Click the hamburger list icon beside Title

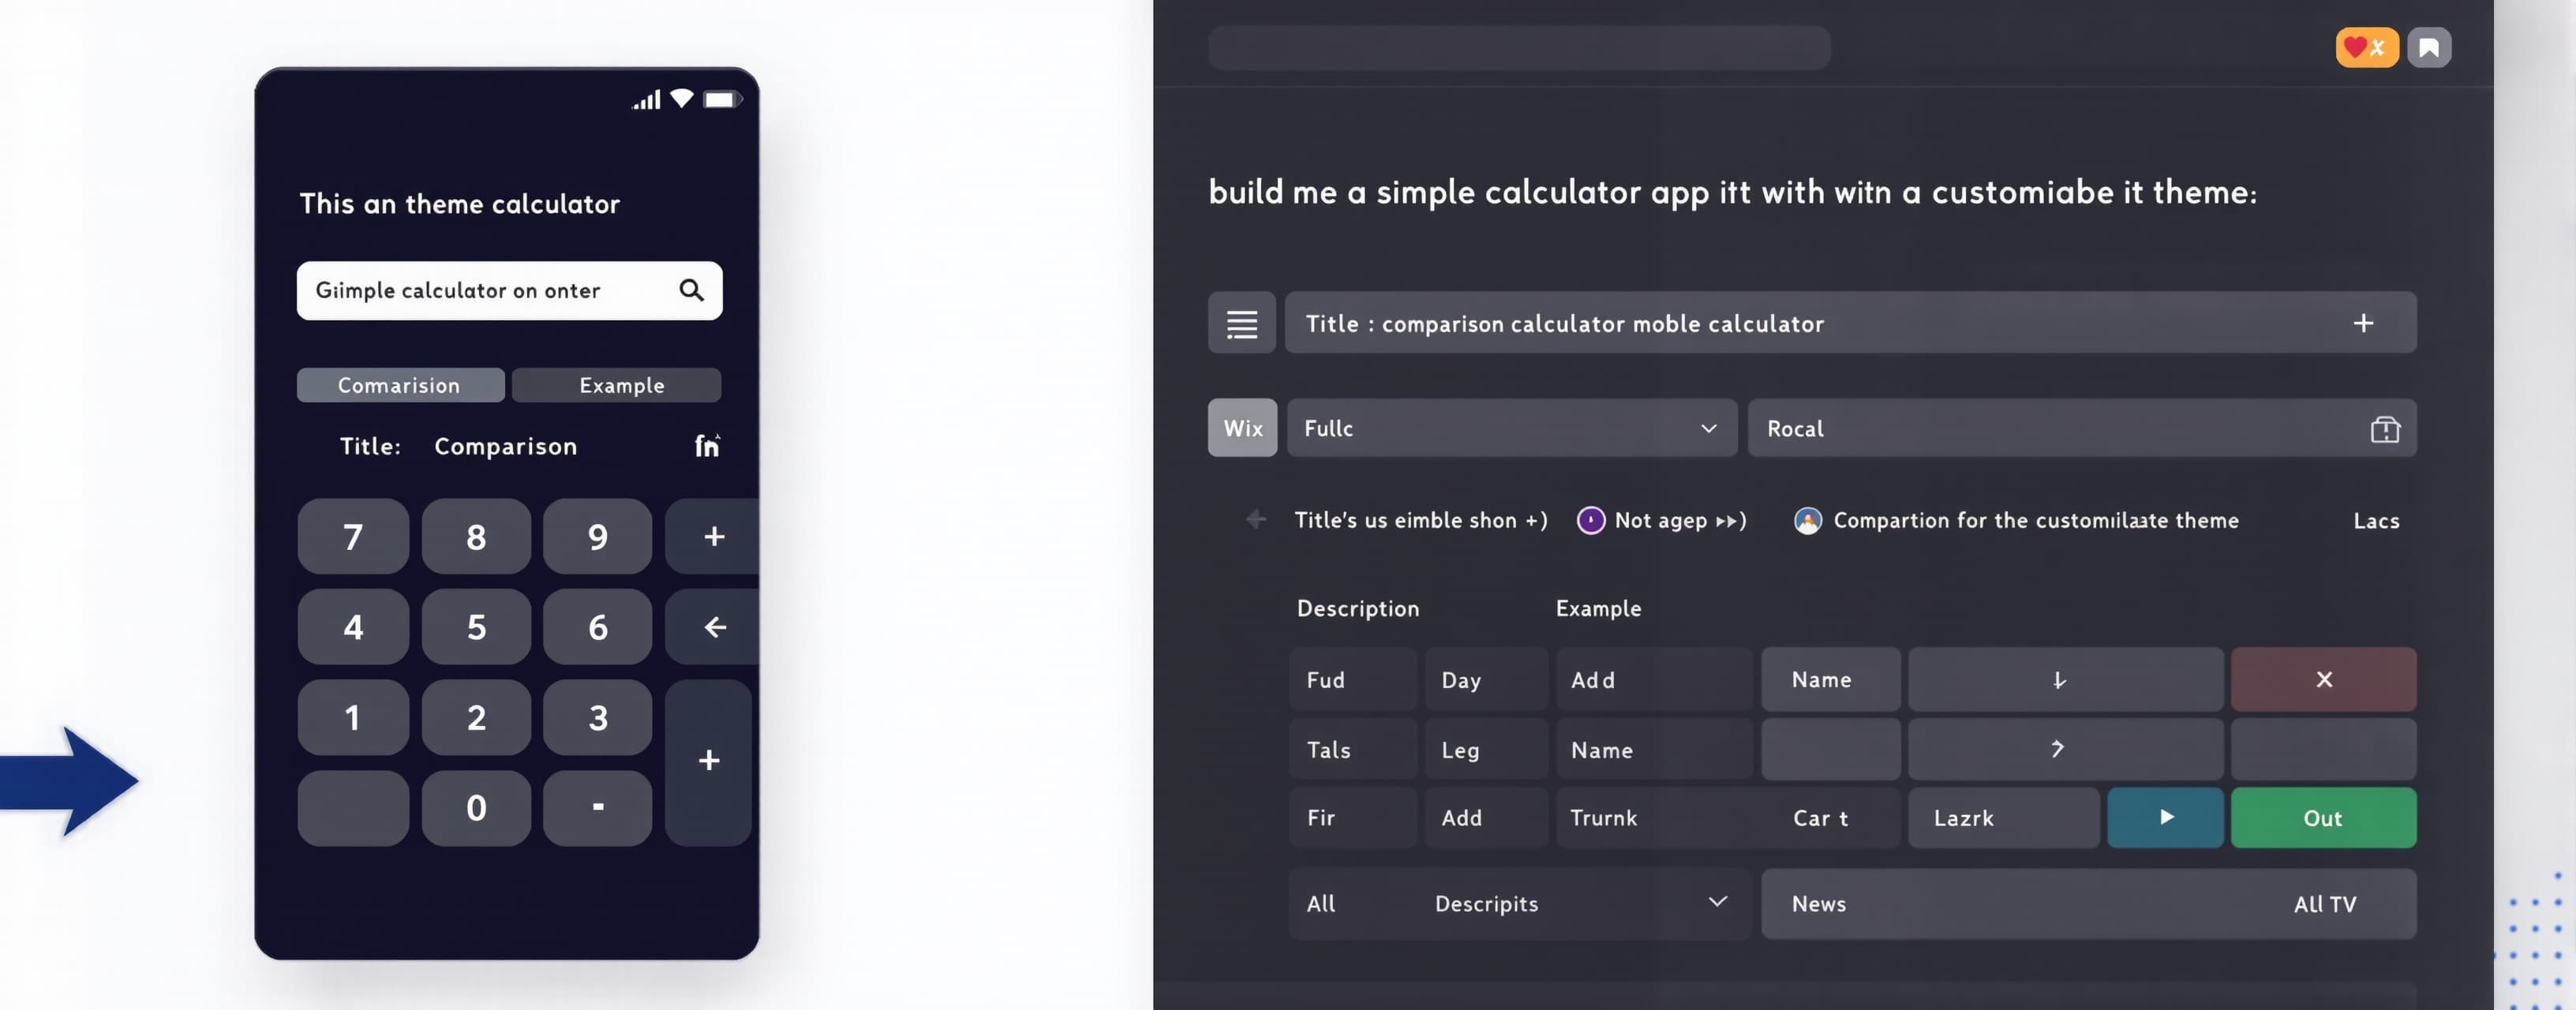[x=1241, y=322]
